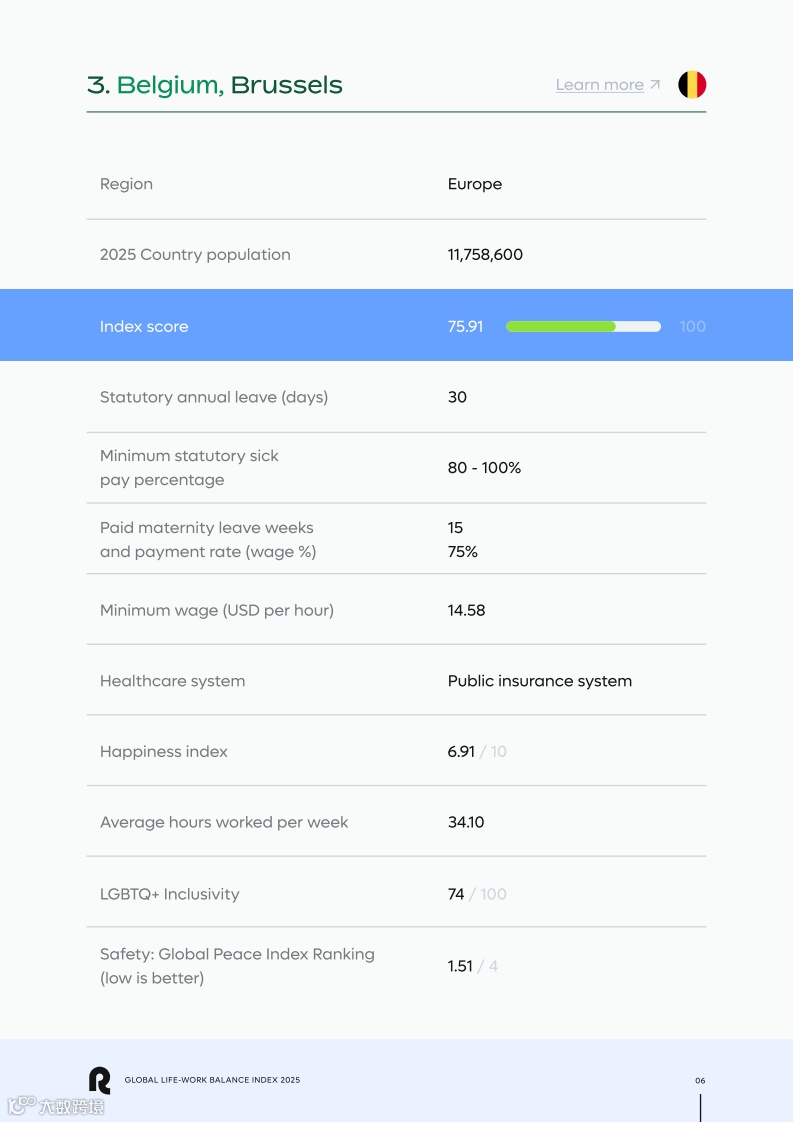Click the Public insurance system text
Image resolution: width=793 pixels, height=1122 pixels.
click(x=540, y=681)
